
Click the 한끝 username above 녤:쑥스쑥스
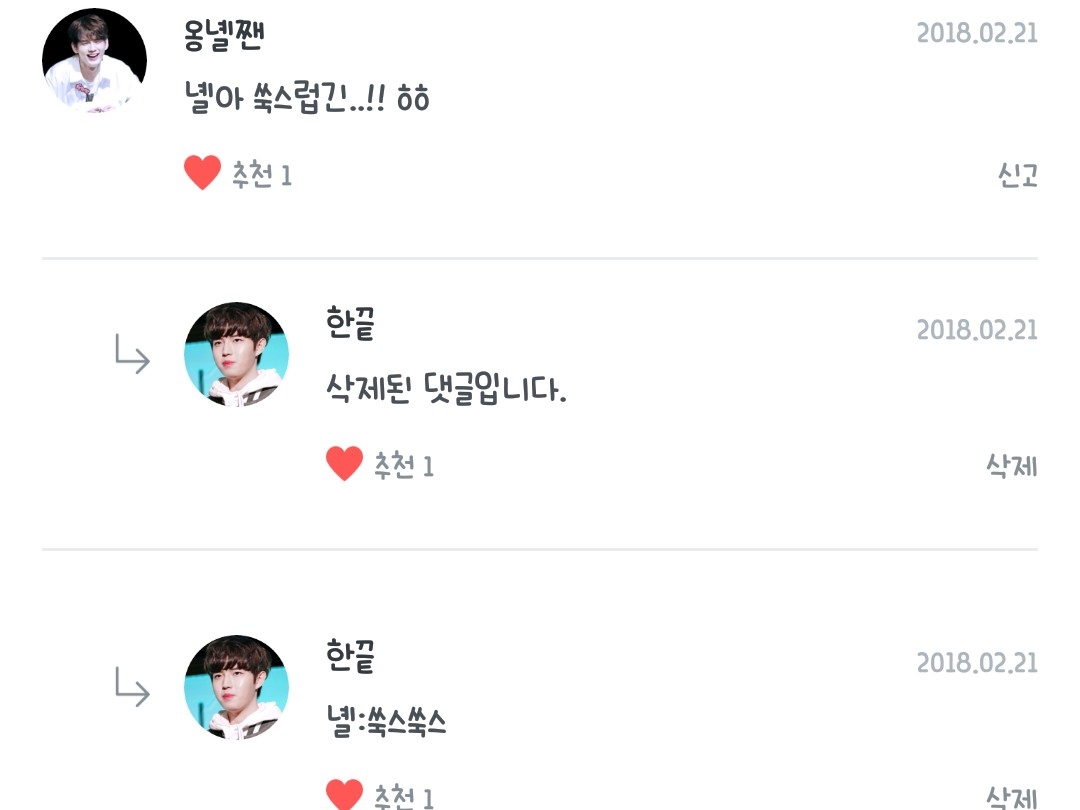click(351, 656)
